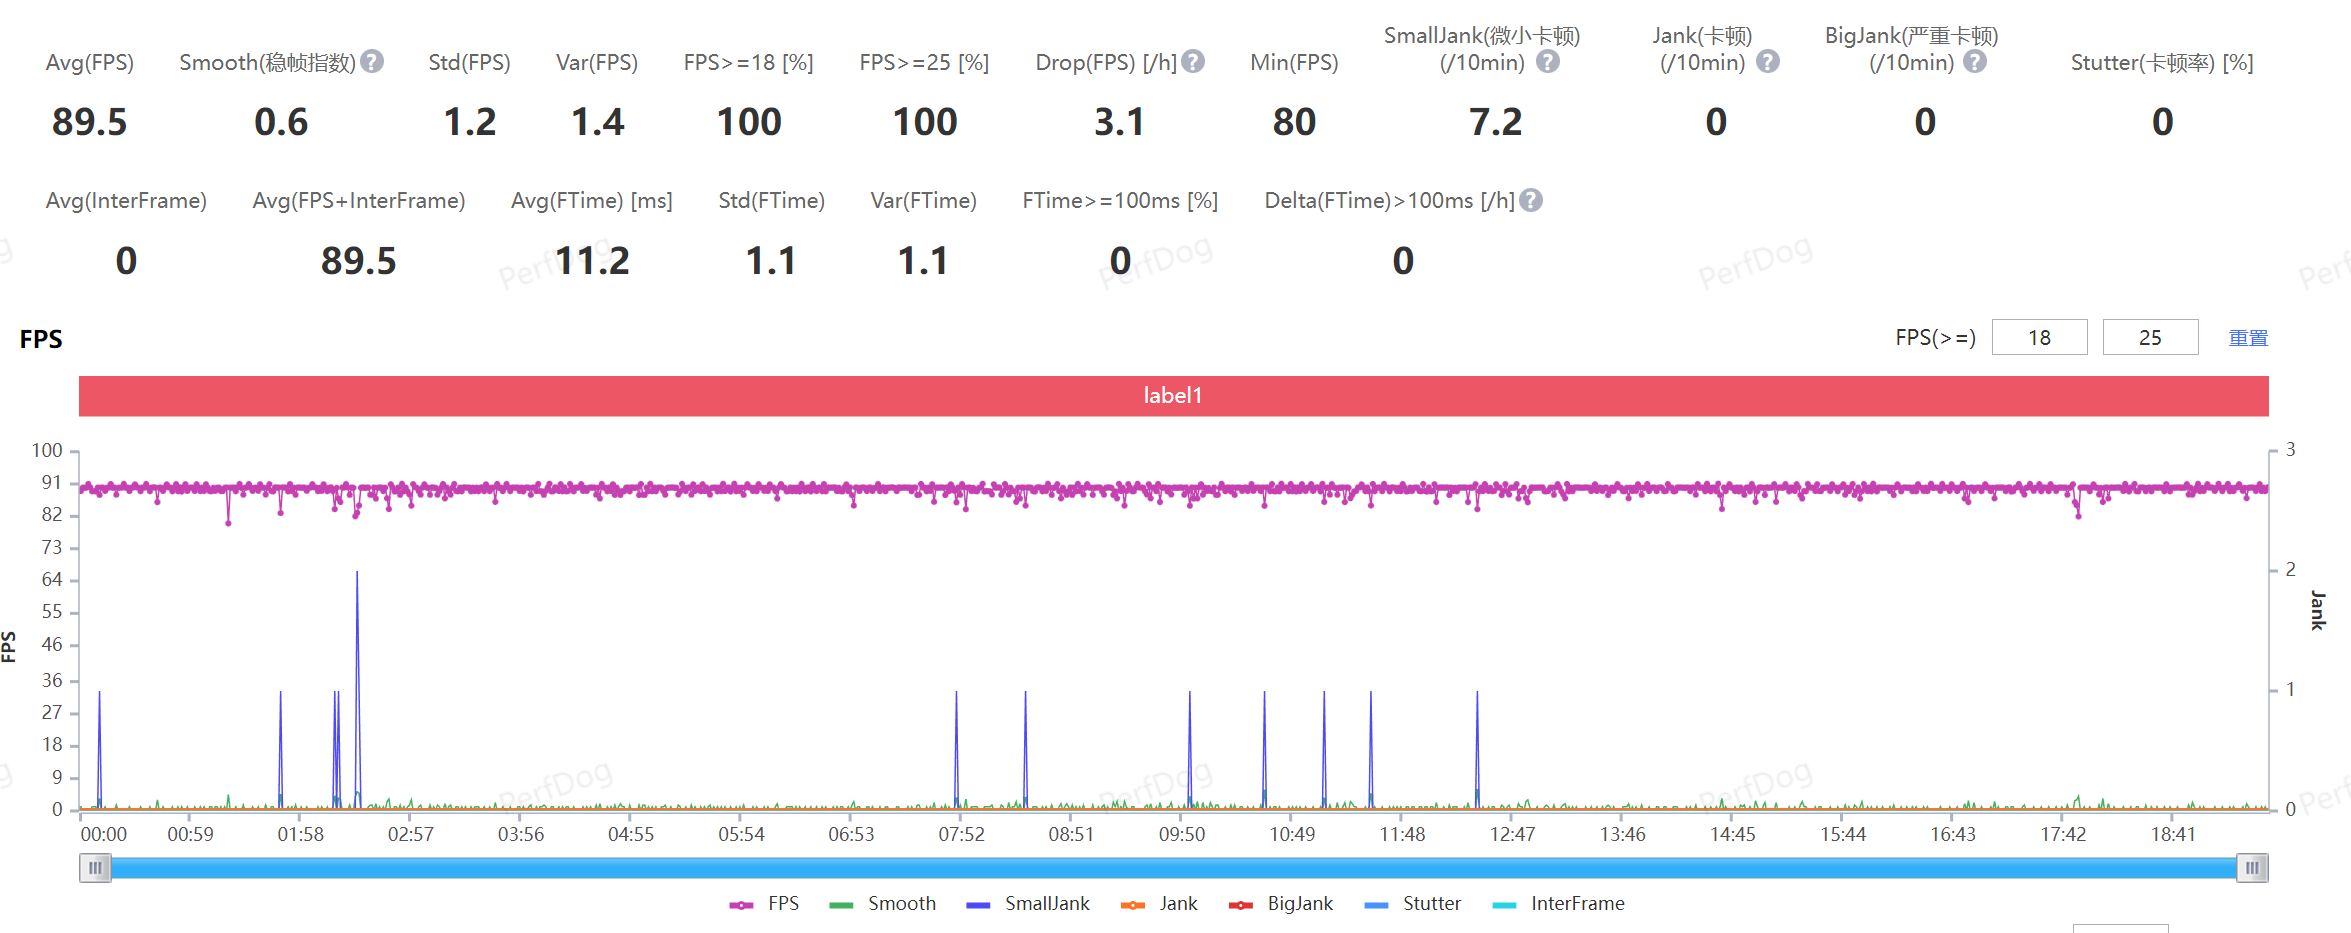Click right handle of timeline range slider
The width and height of the screenshot is (2351, 933).
[2252, 868]
